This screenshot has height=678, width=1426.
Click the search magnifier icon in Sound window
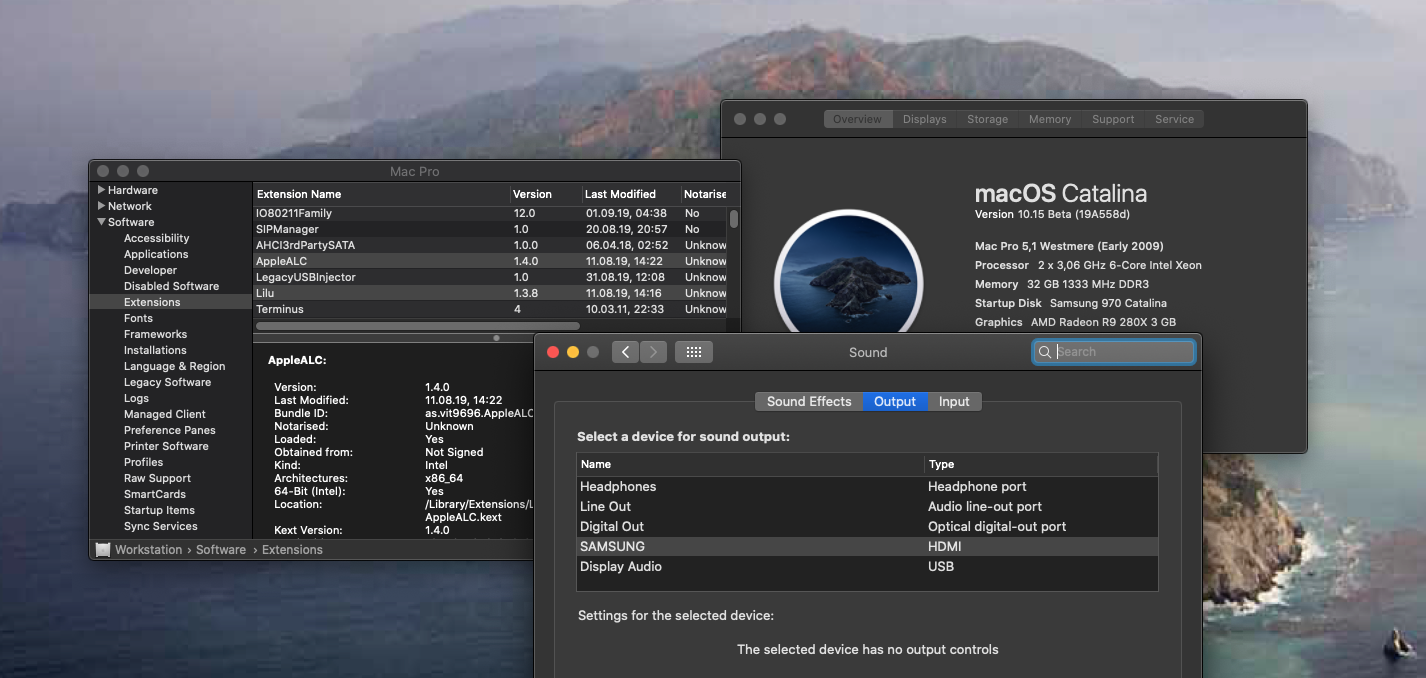point(1045,352)
